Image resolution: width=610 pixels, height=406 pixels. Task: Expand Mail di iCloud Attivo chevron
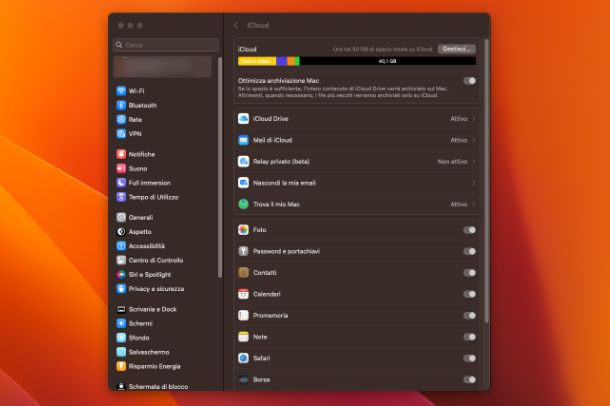click(473, 140)
